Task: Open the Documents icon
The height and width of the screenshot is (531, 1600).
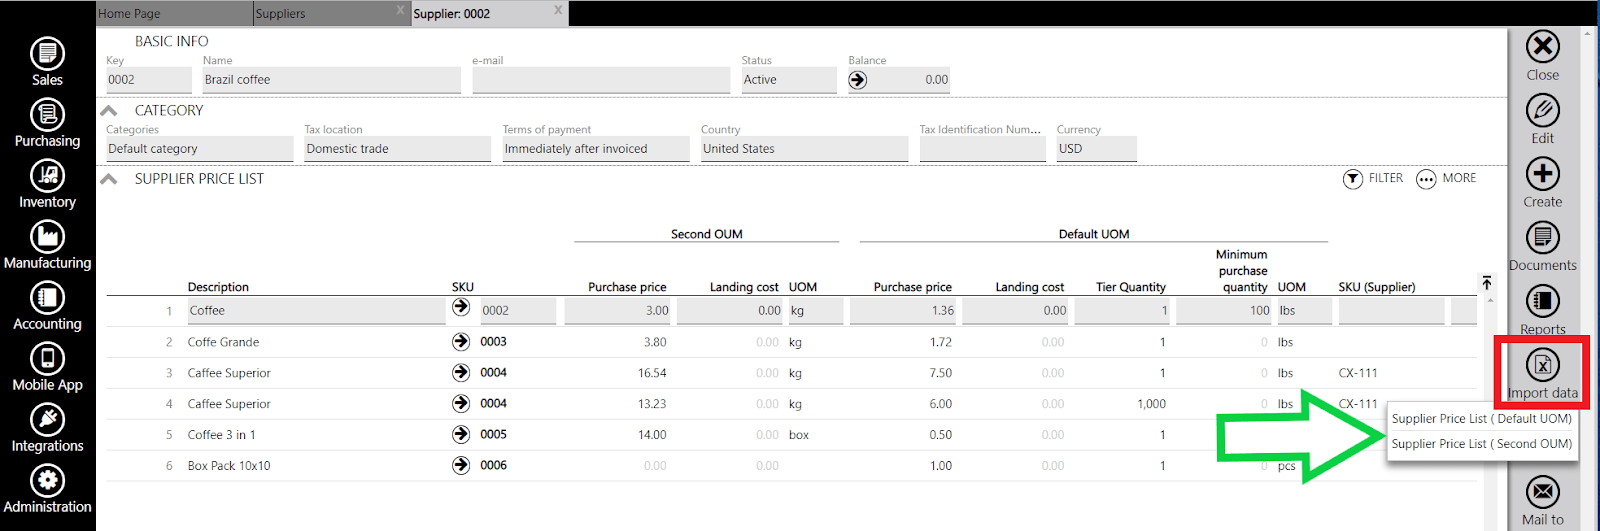Action: pyautogui.click(x=1543, y=238)
